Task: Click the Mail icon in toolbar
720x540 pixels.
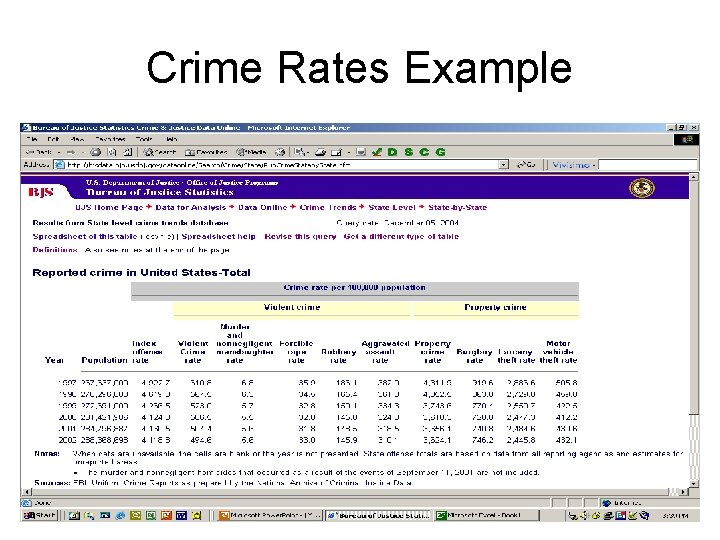Action: [x=299, y=152]
